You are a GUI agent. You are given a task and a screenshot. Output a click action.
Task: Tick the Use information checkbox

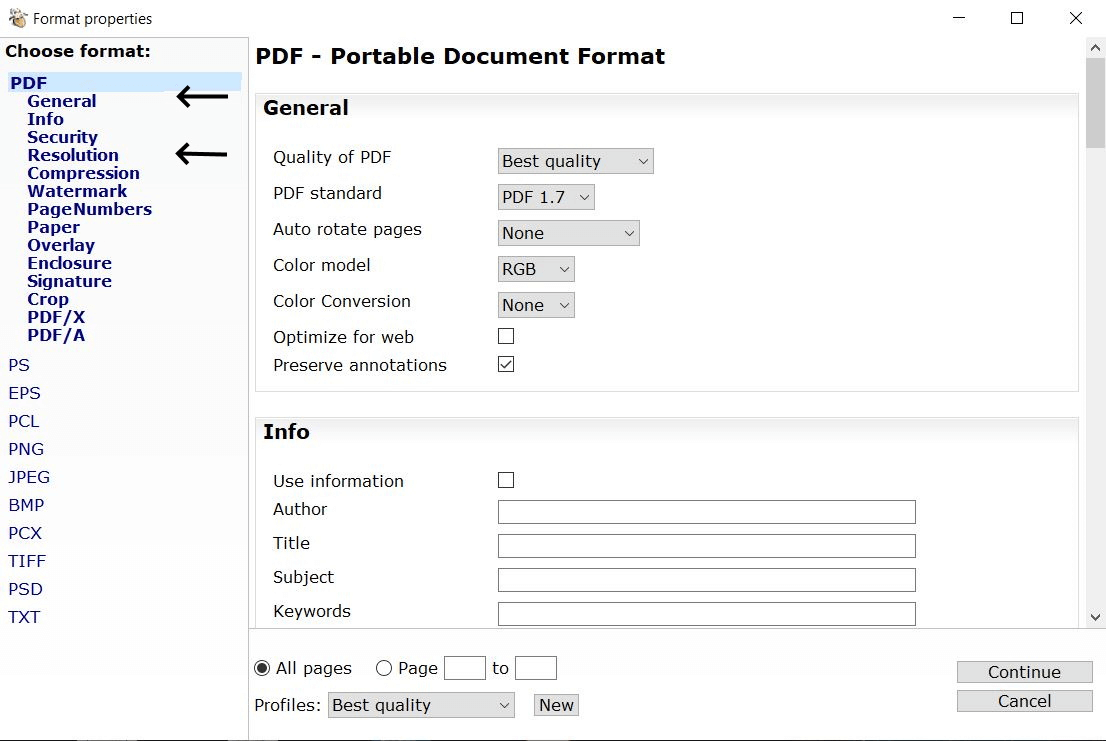[506, 481]
